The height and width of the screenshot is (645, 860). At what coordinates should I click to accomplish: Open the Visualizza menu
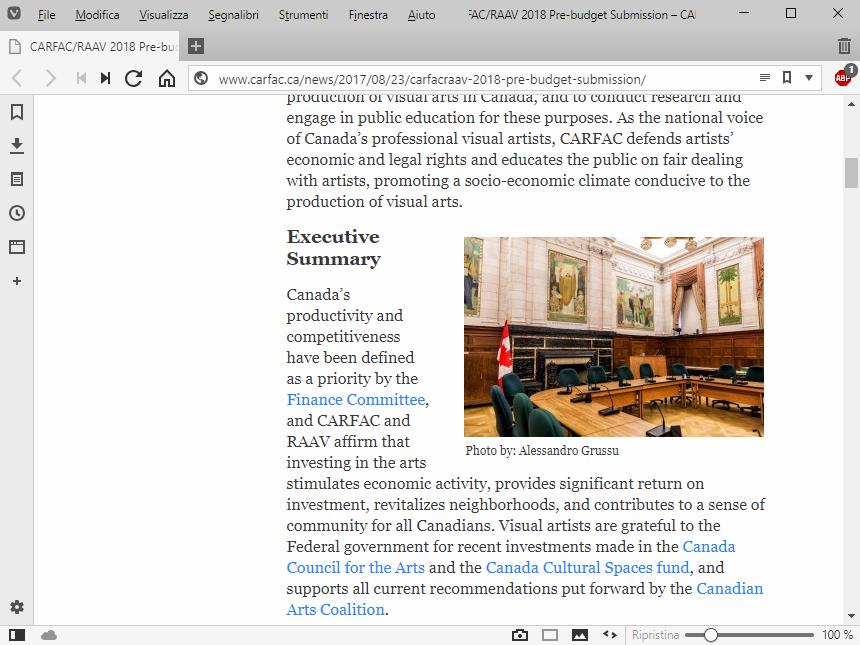pyautogui.click(x=163, y=15)
